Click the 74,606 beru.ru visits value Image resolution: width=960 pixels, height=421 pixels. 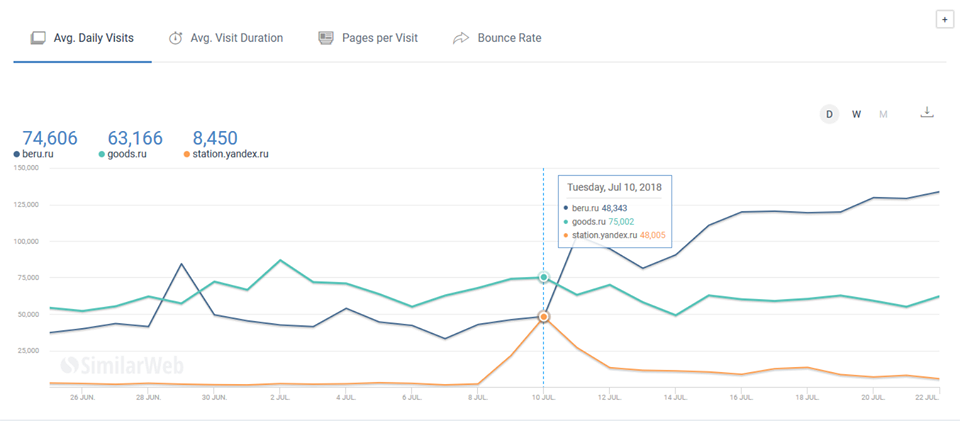(x=50, y=138)
